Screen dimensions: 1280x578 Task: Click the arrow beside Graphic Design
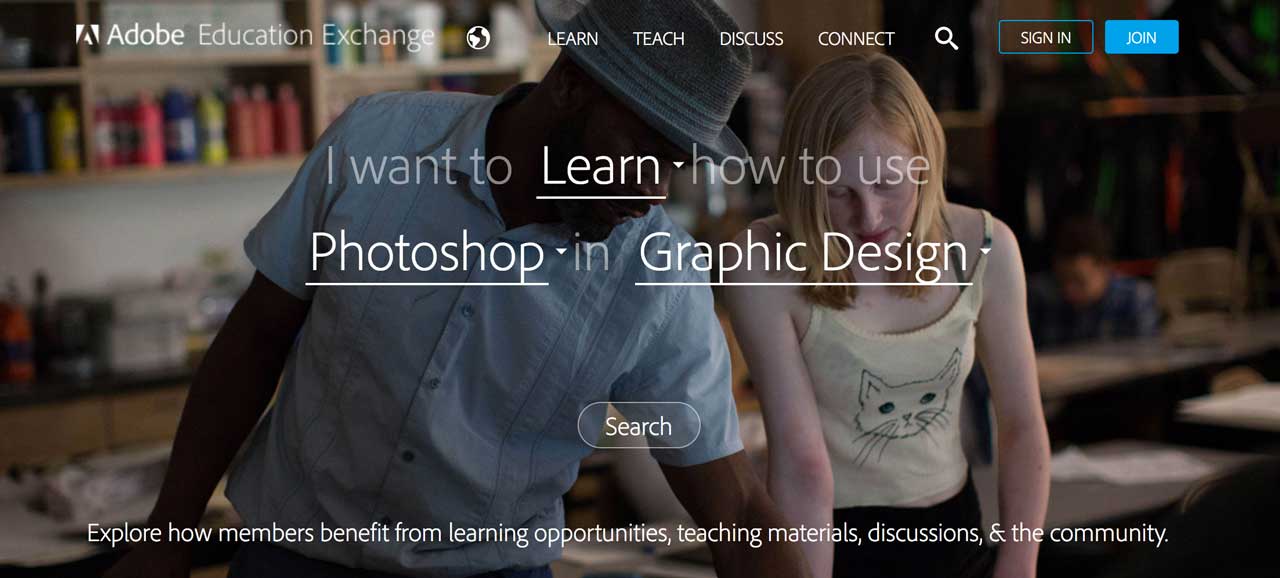point(985,250)
